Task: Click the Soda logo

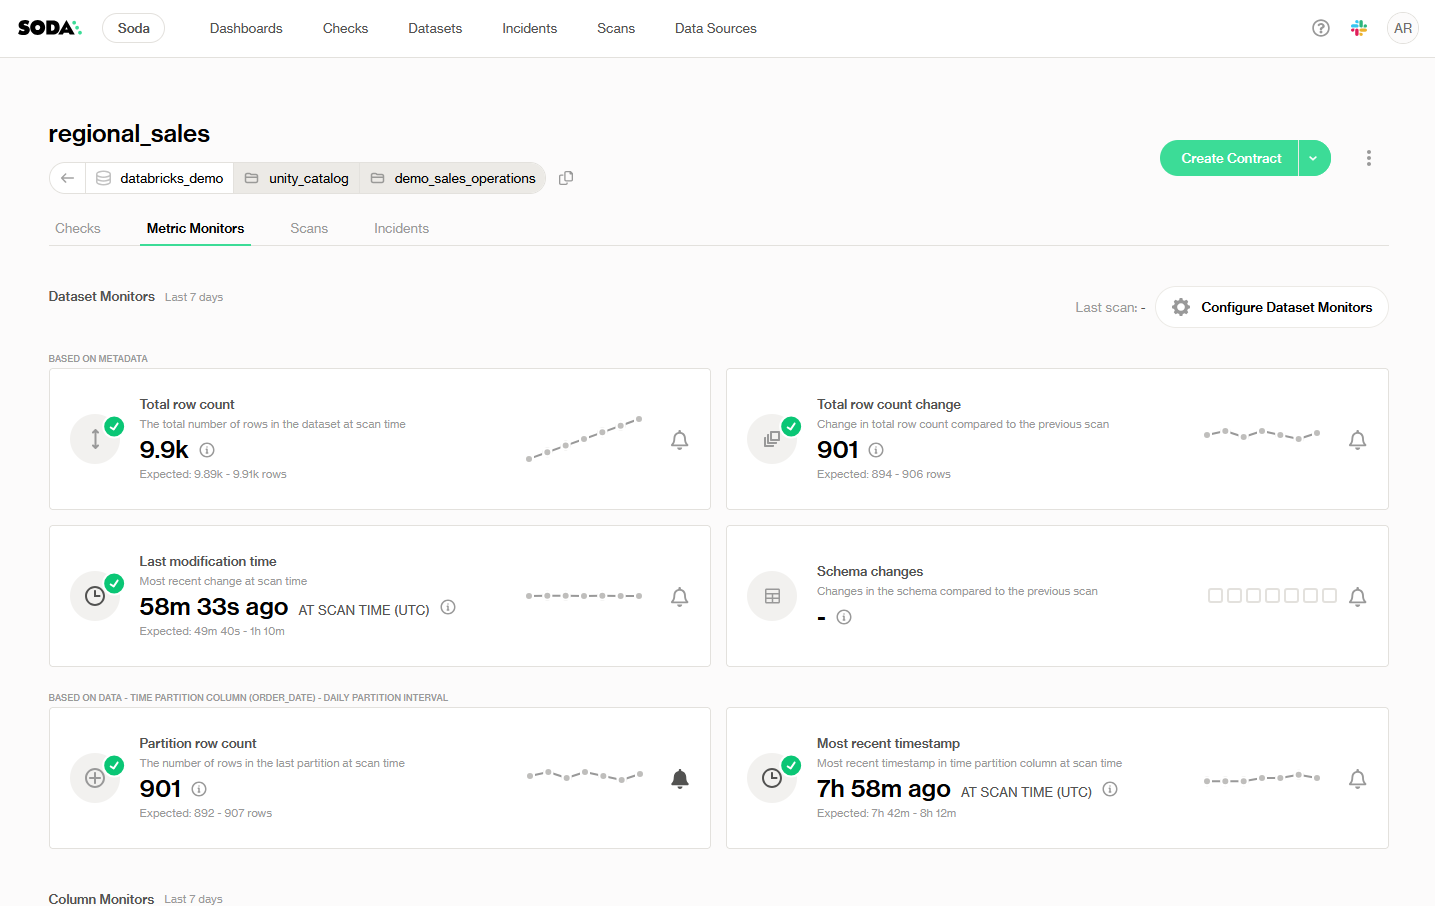Action: (x=49, y=28)
